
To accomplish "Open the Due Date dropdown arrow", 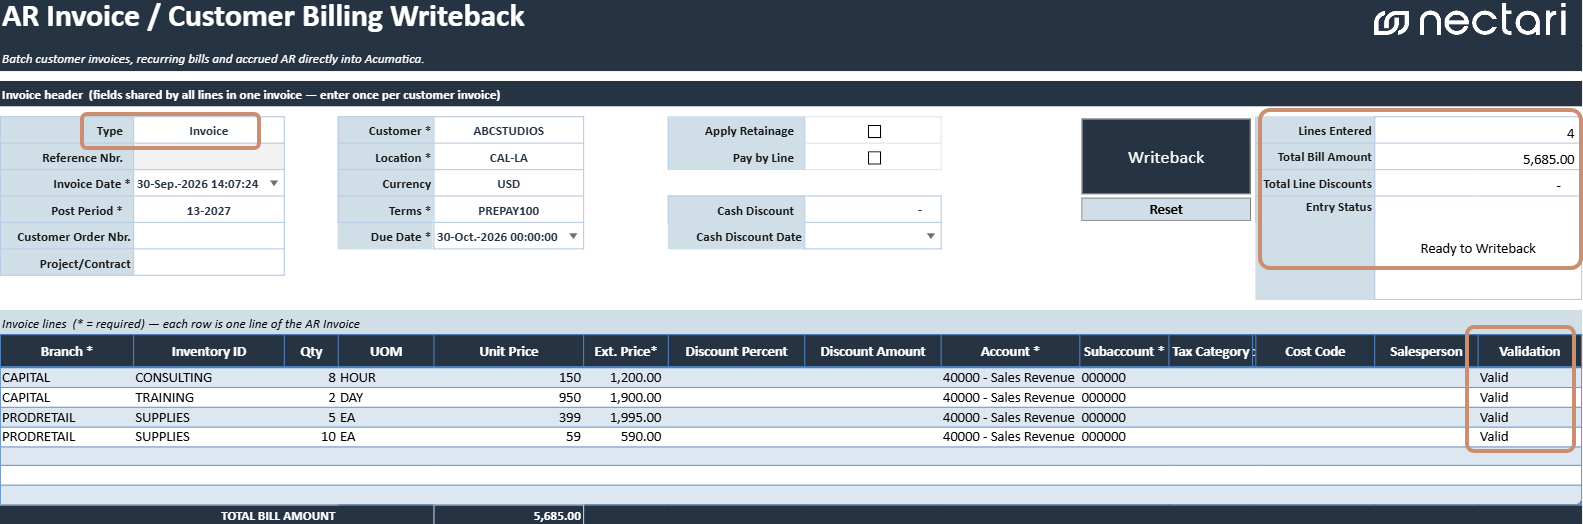I will click(573, 237).
